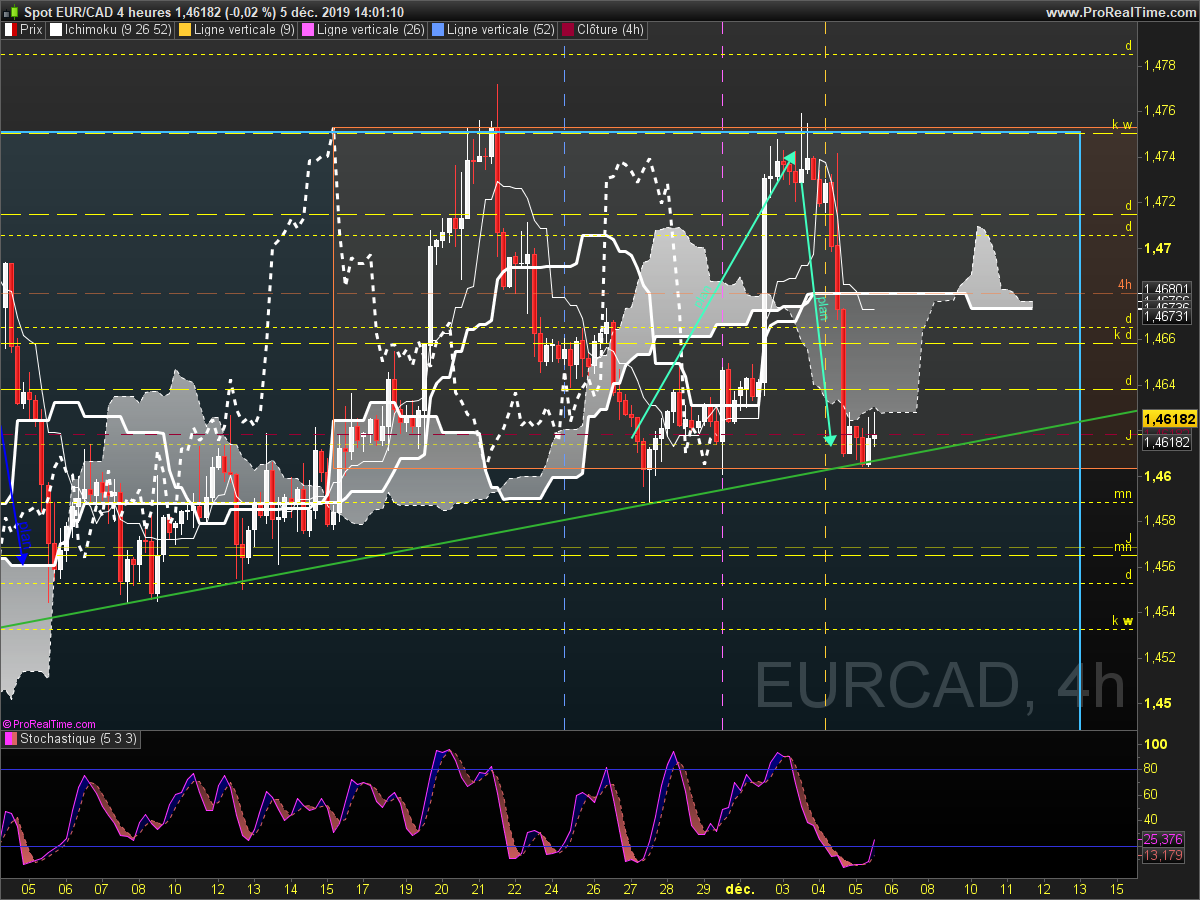
Task: Click the 21 date label on the time axis
Action: point(478,888)
